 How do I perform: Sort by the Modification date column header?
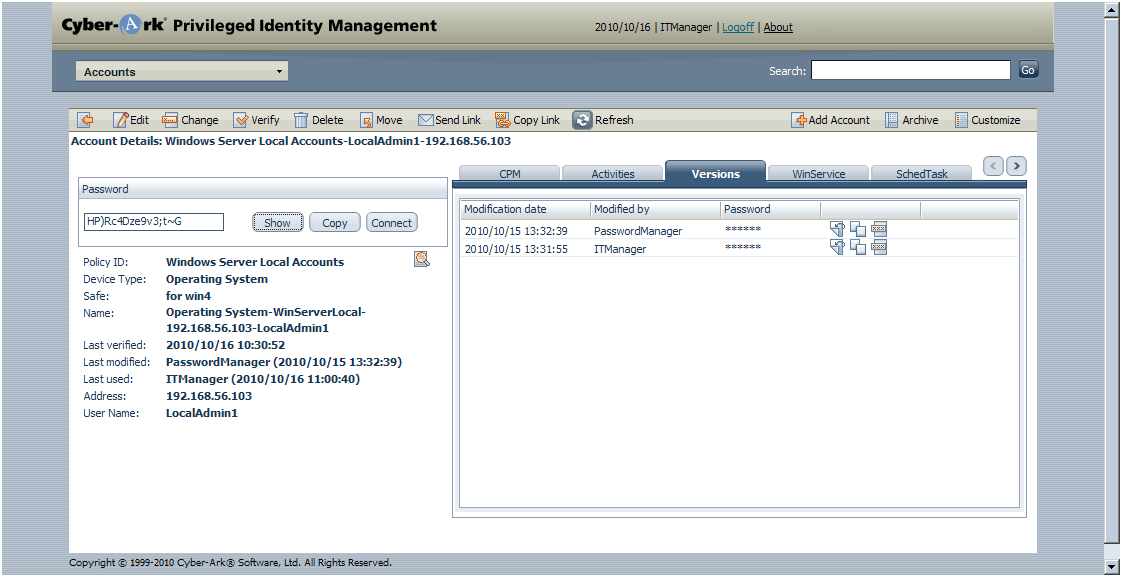[526, 209]
